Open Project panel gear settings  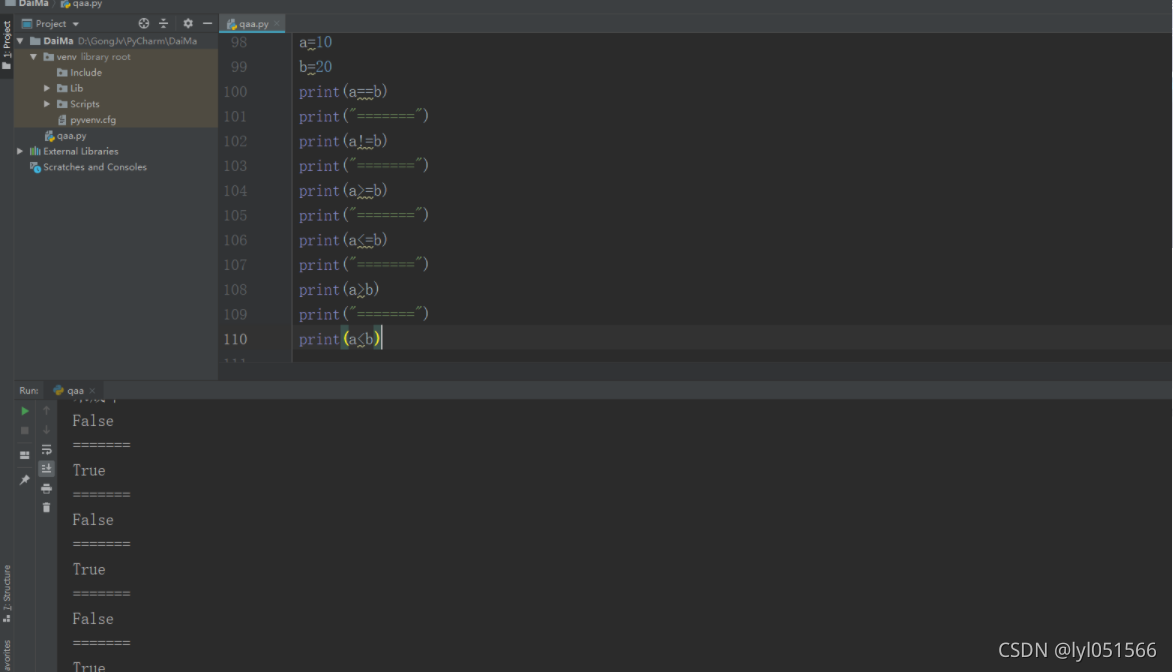pyautogui.click(x=188, y=23)
